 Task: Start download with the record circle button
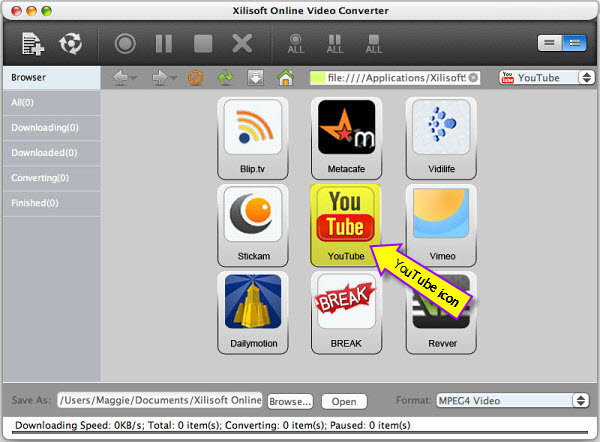[x=125, y=43]
